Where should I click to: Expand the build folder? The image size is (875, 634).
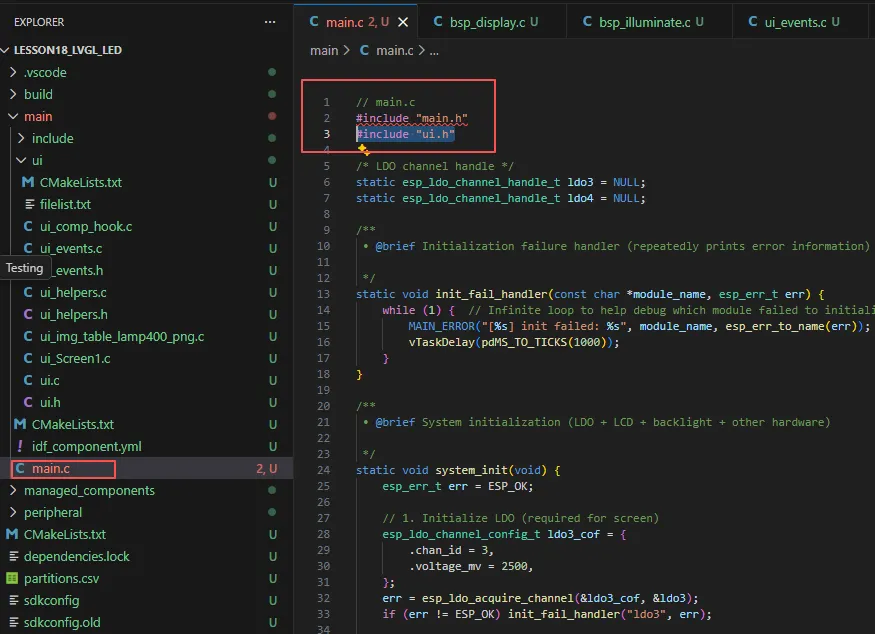(38, 94)
